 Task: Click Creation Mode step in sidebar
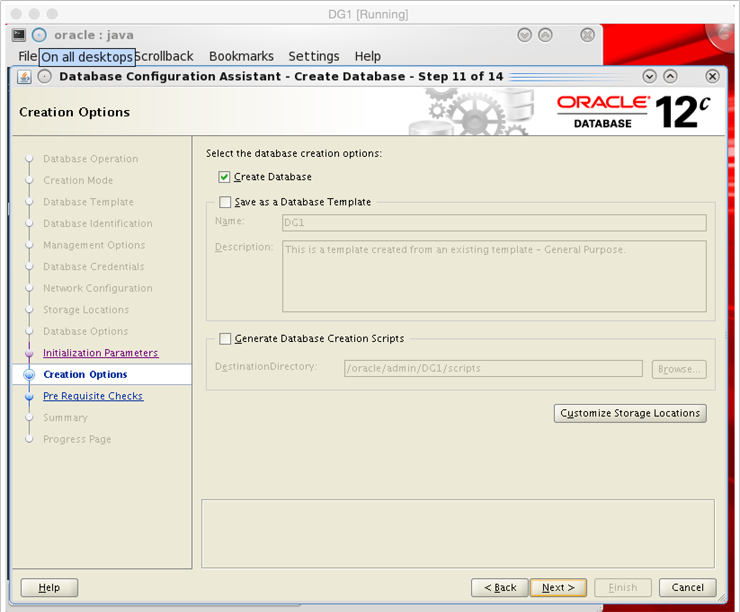(x=78, y=180)
